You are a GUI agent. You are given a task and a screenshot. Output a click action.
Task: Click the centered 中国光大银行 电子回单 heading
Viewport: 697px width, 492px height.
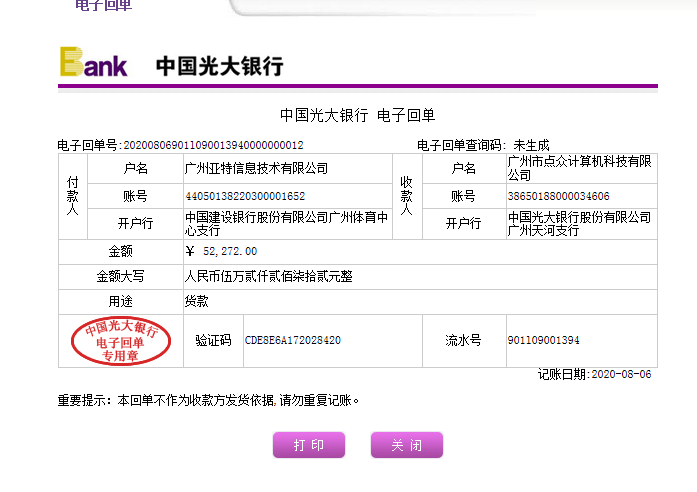357,116
